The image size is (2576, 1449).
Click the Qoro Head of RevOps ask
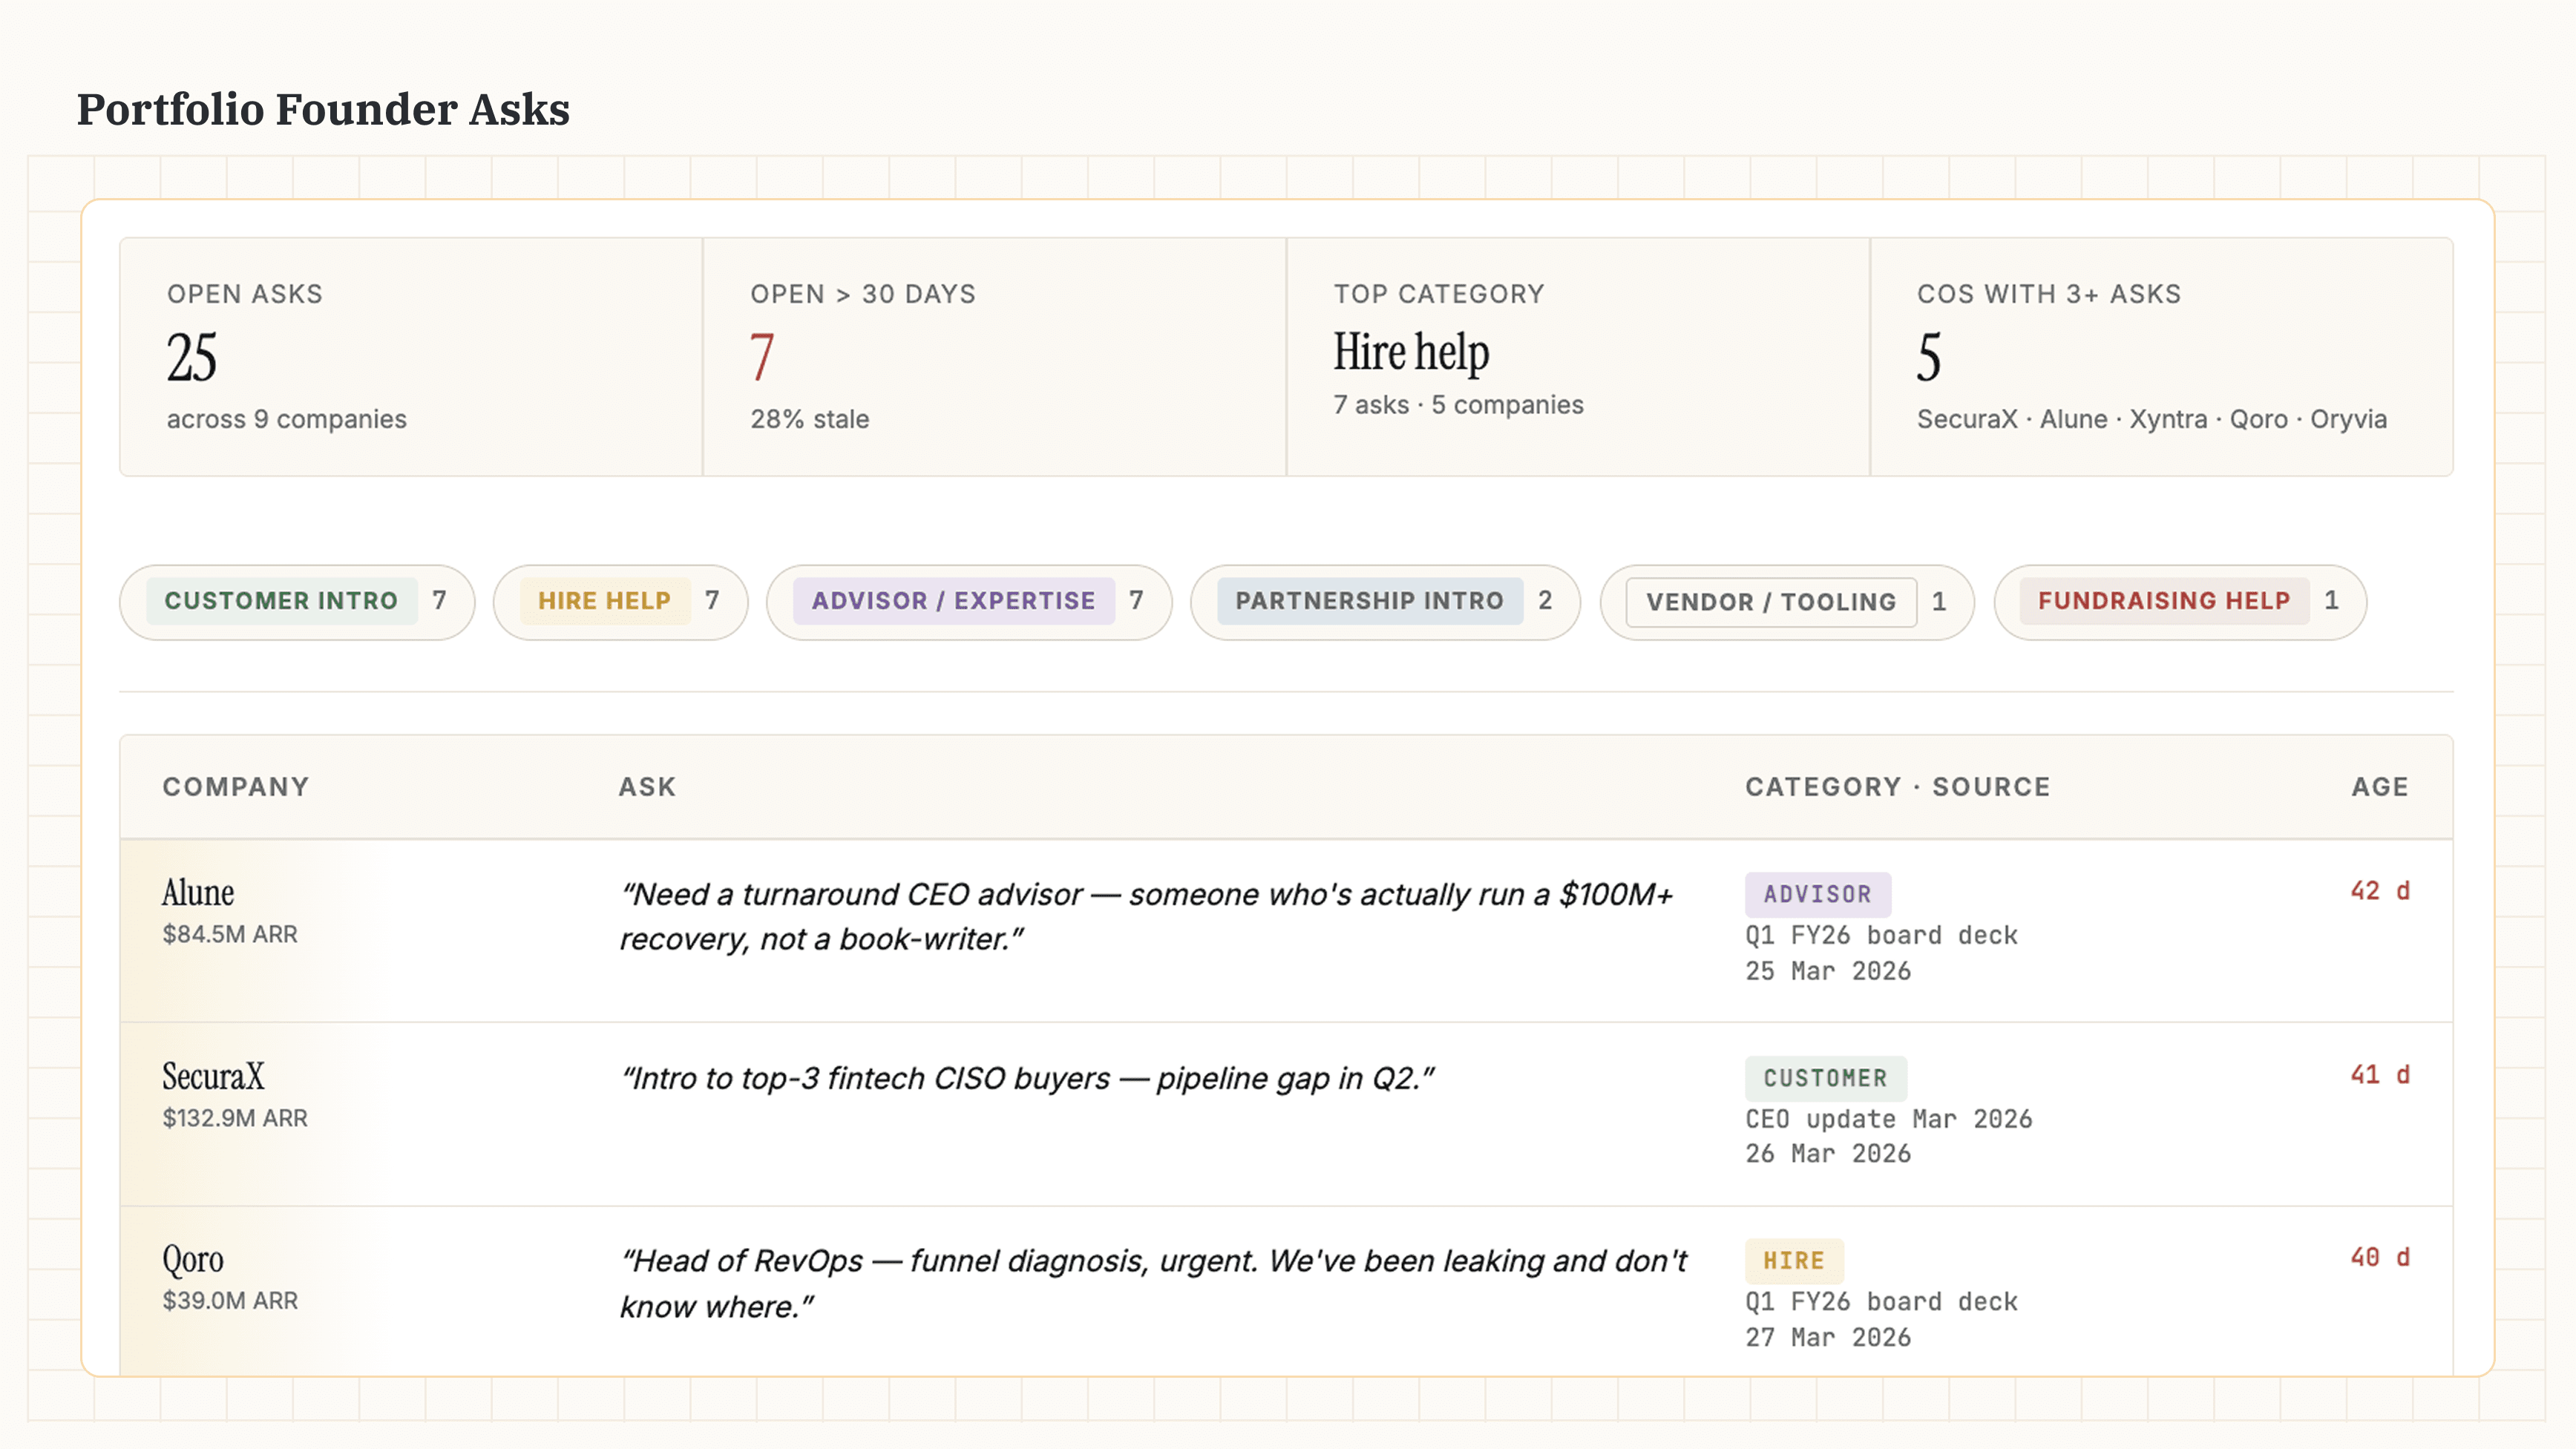[x=1153, y=1283]
